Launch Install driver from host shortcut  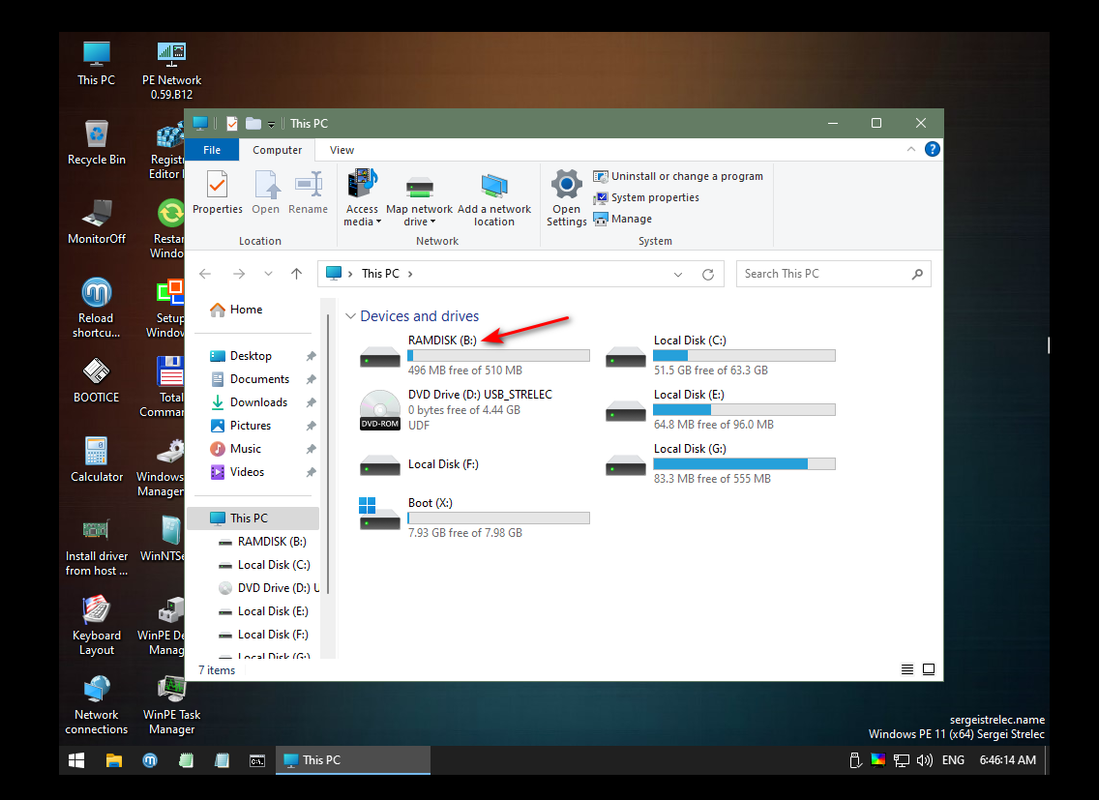click(97, 547)
